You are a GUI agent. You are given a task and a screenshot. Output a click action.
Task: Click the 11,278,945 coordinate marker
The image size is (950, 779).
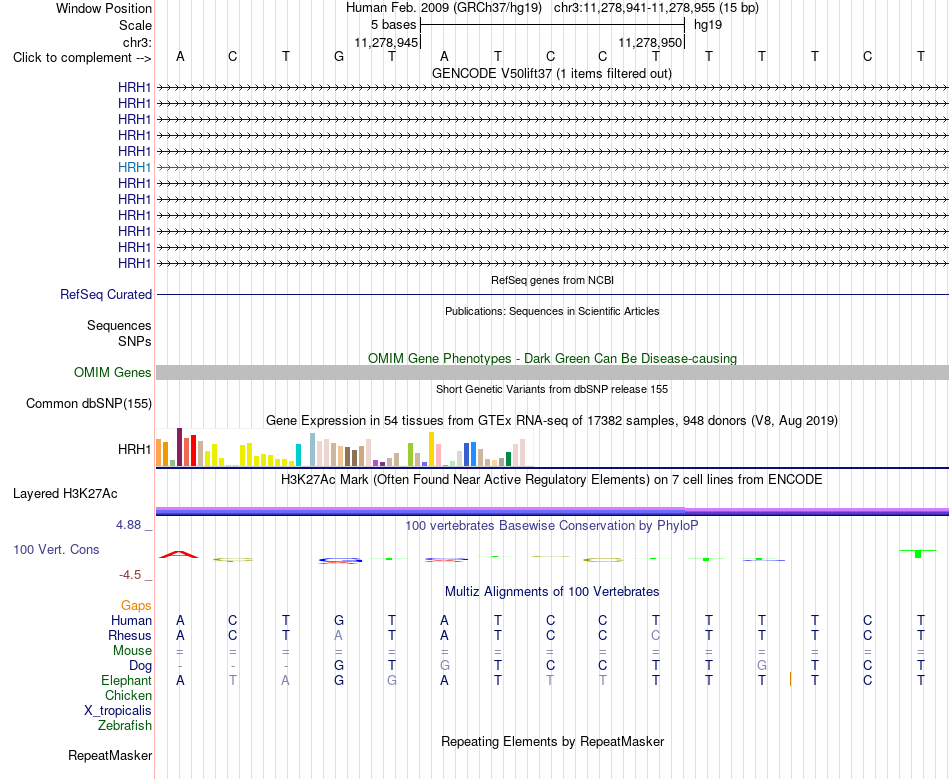click(x=387, y=43)
